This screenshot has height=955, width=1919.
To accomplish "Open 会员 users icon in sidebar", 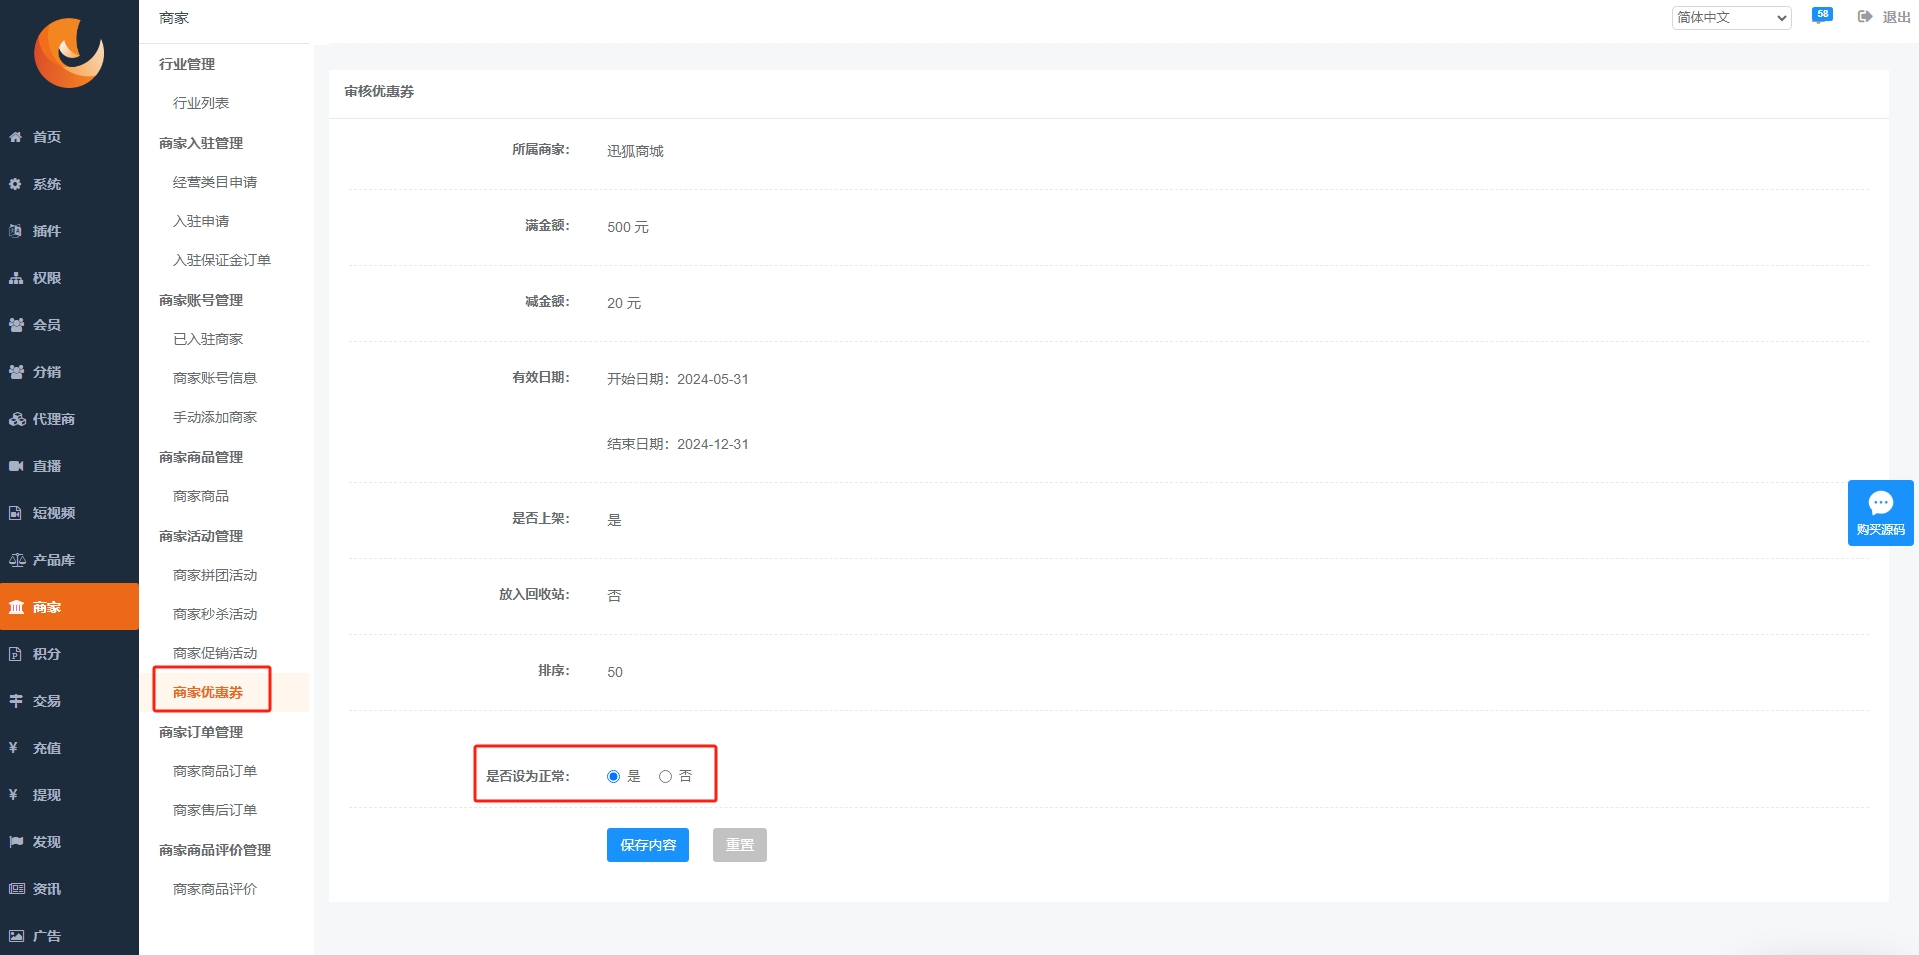I will [16, 325].
